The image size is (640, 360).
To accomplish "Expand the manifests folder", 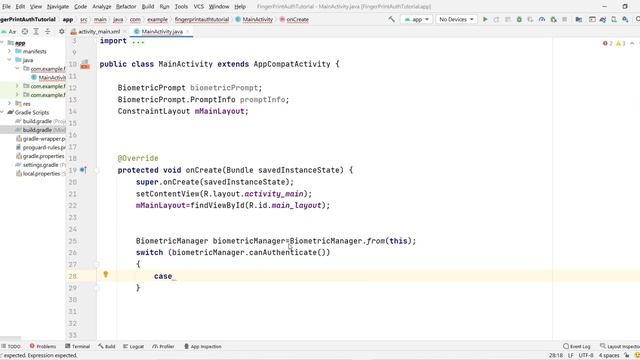I will (x=9, y=51).
